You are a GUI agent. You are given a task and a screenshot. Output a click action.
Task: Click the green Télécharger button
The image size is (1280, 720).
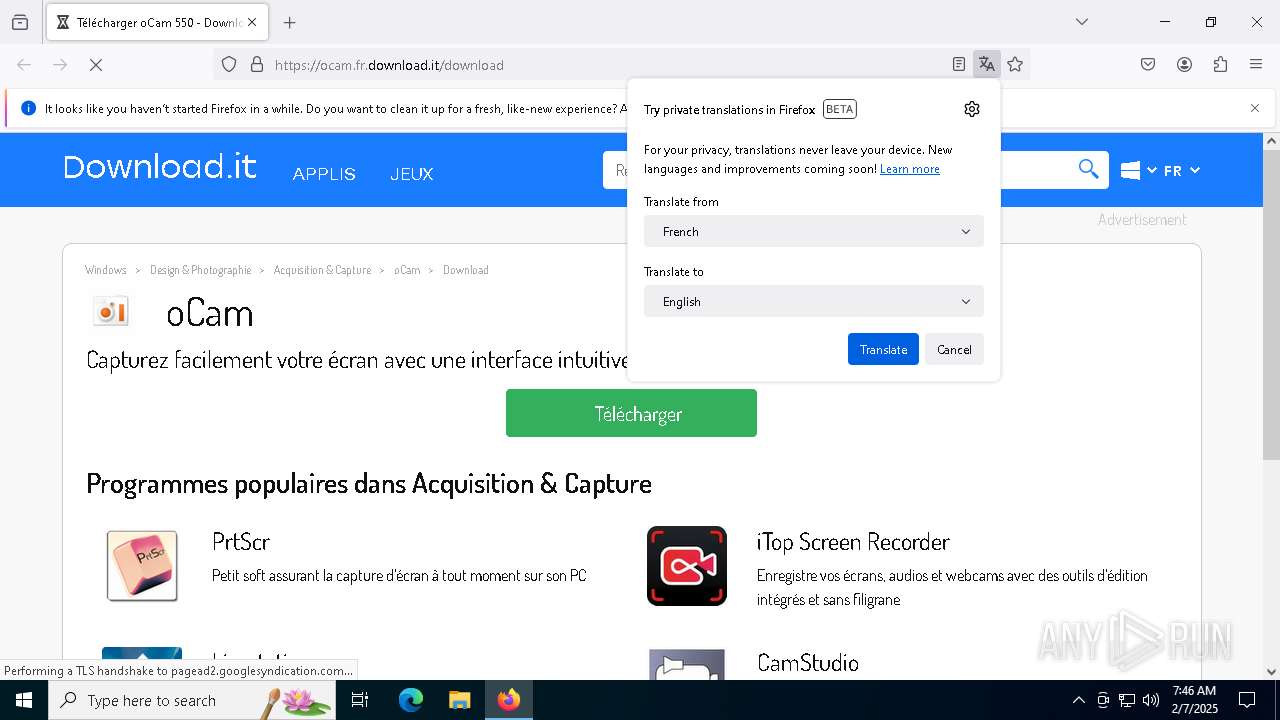pyautogui.click(x=631, y=413)
